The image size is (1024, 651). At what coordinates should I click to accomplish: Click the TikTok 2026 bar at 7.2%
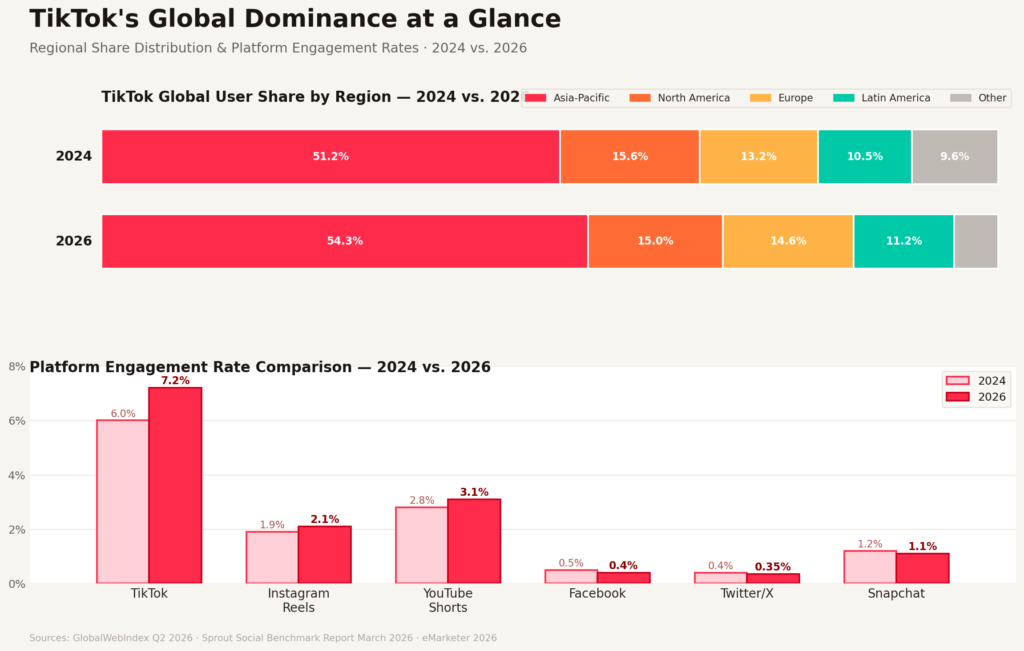(x=175, y=485)
